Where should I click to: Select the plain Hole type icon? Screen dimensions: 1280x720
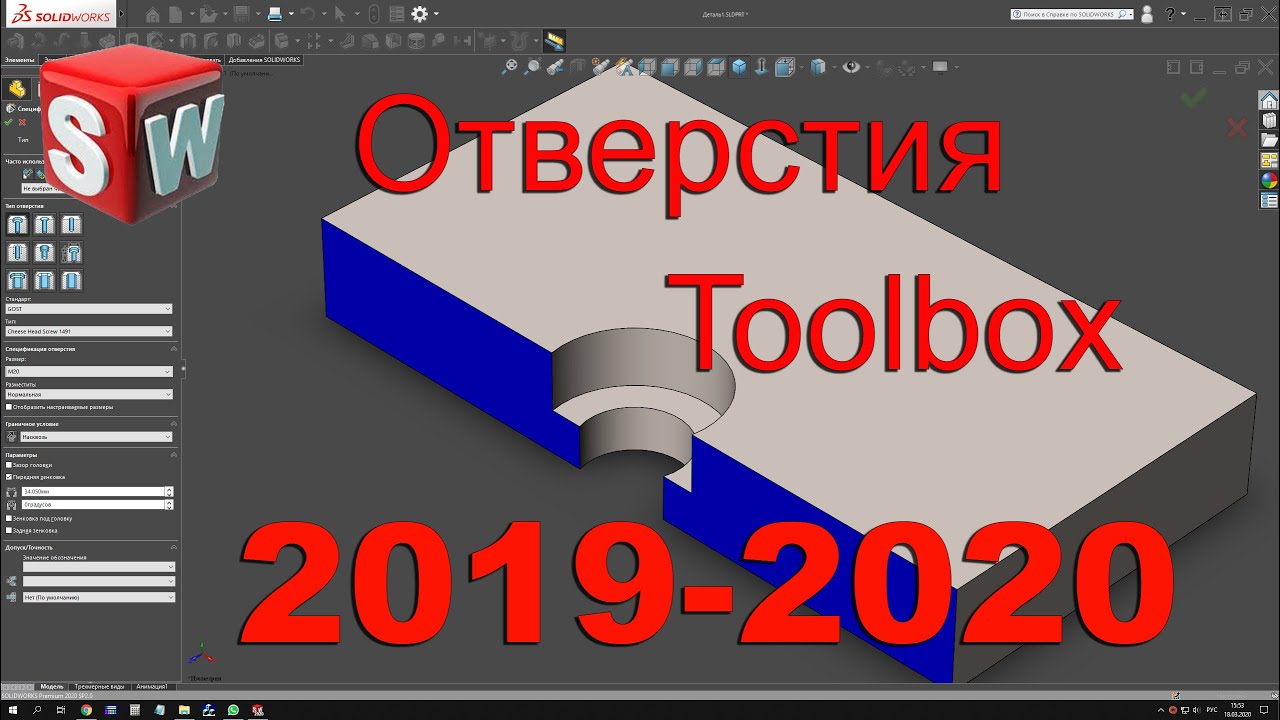(71, 225)
